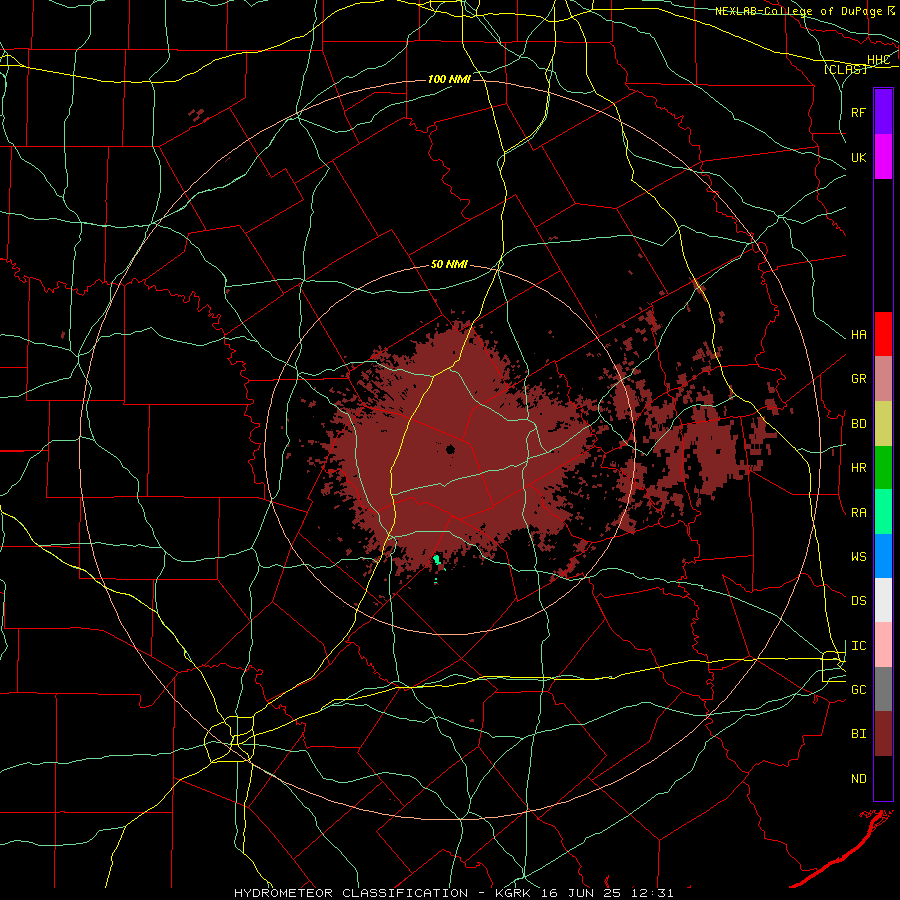Image resolution: width=900 pixels, height=900 pixels.
Task: Click the DS legend label
Action: point(858,601)
